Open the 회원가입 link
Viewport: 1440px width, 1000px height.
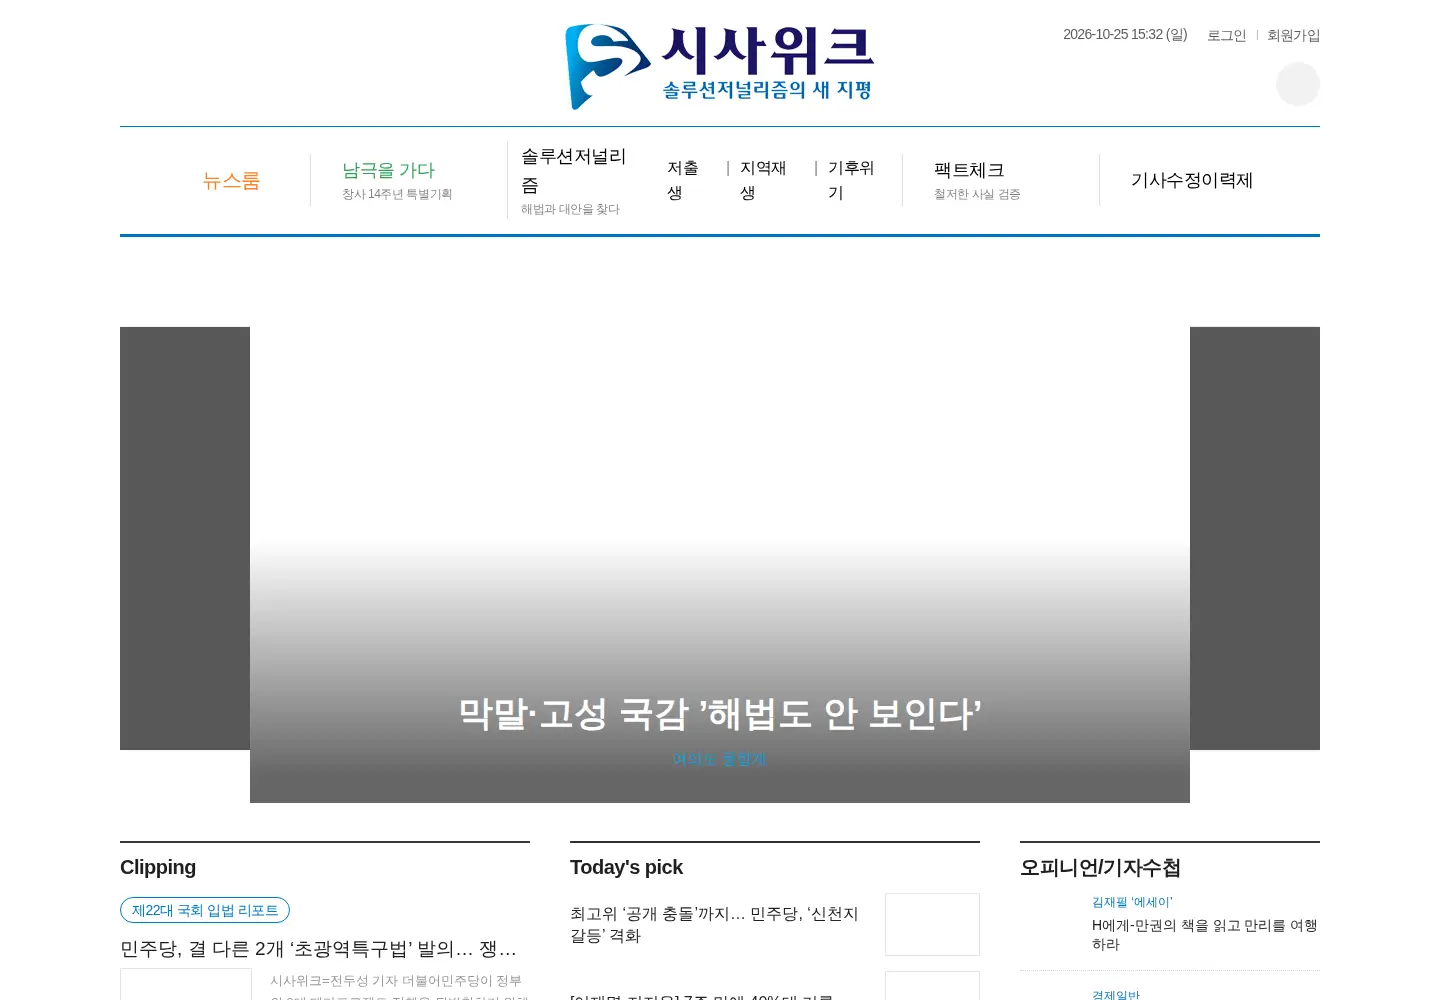pyautogui.click(x=1293, y=35)
